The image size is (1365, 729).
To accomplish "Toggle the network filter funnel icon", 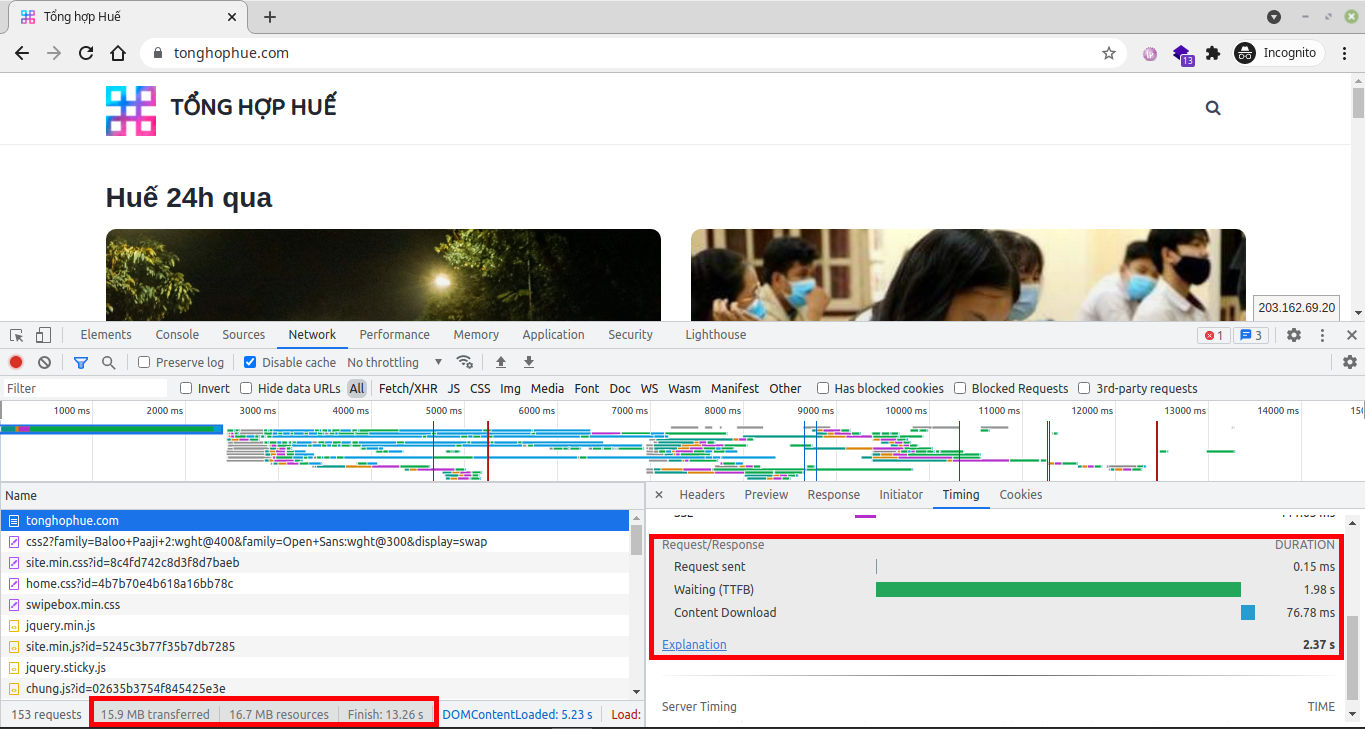I will pos(81,362).
